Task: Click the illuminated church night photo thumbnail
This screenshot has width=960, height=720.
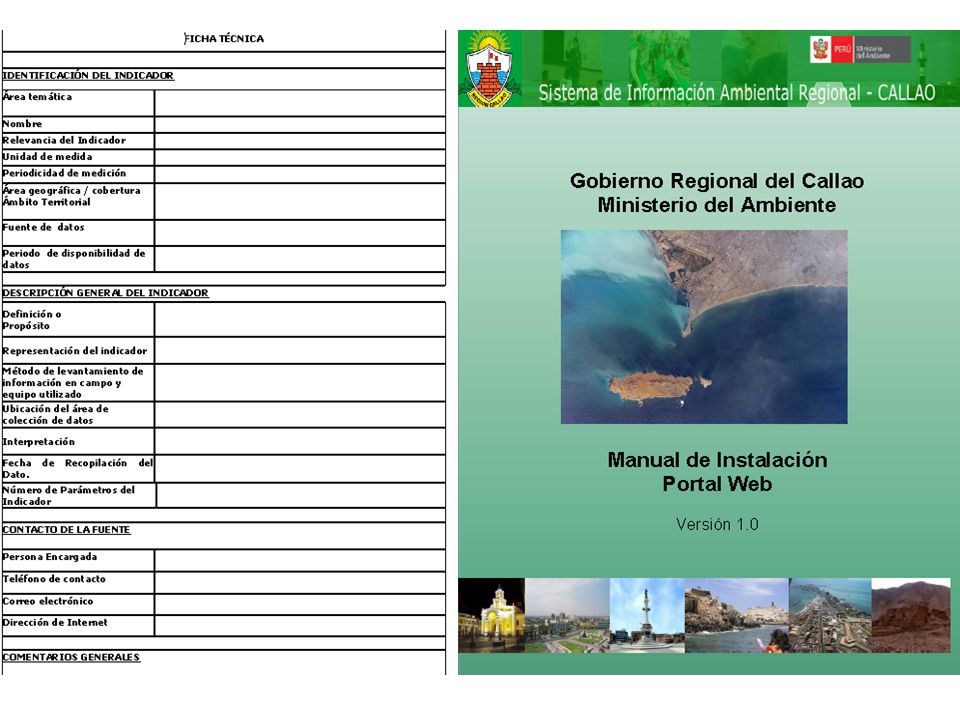Action: tap(492, 615)
